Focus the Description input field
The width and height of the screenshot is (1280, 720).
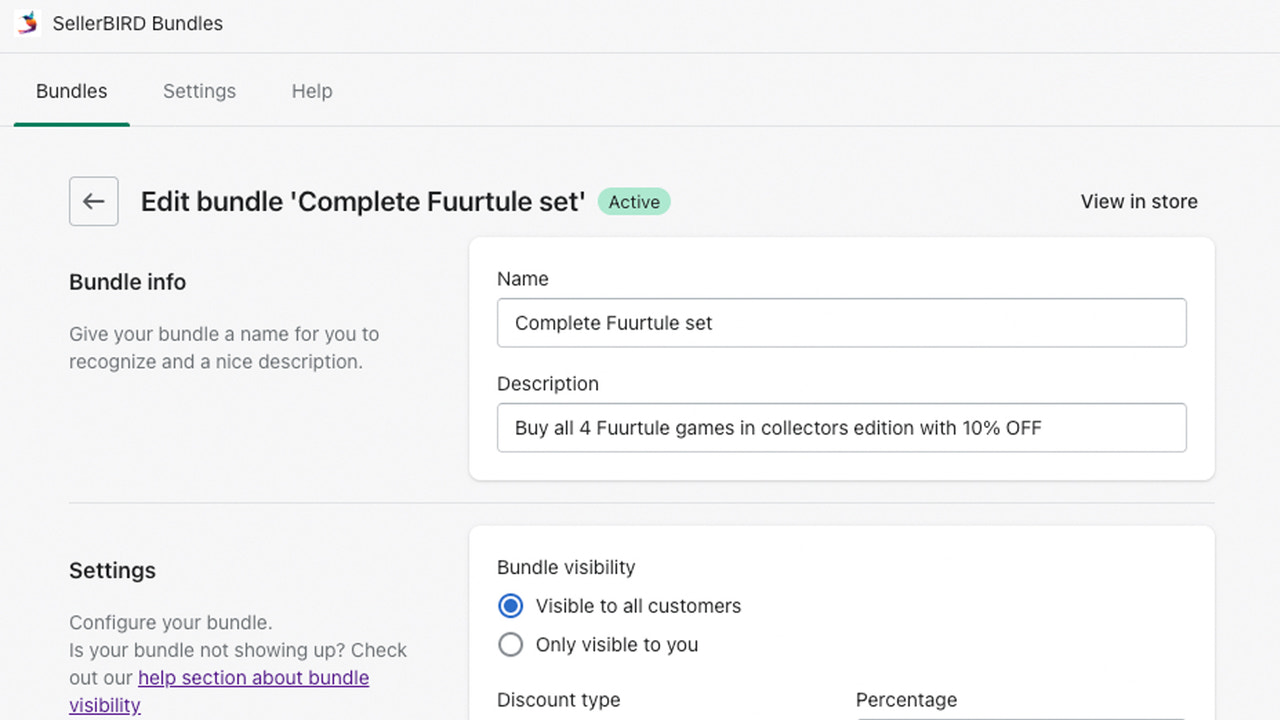[842, 428]
